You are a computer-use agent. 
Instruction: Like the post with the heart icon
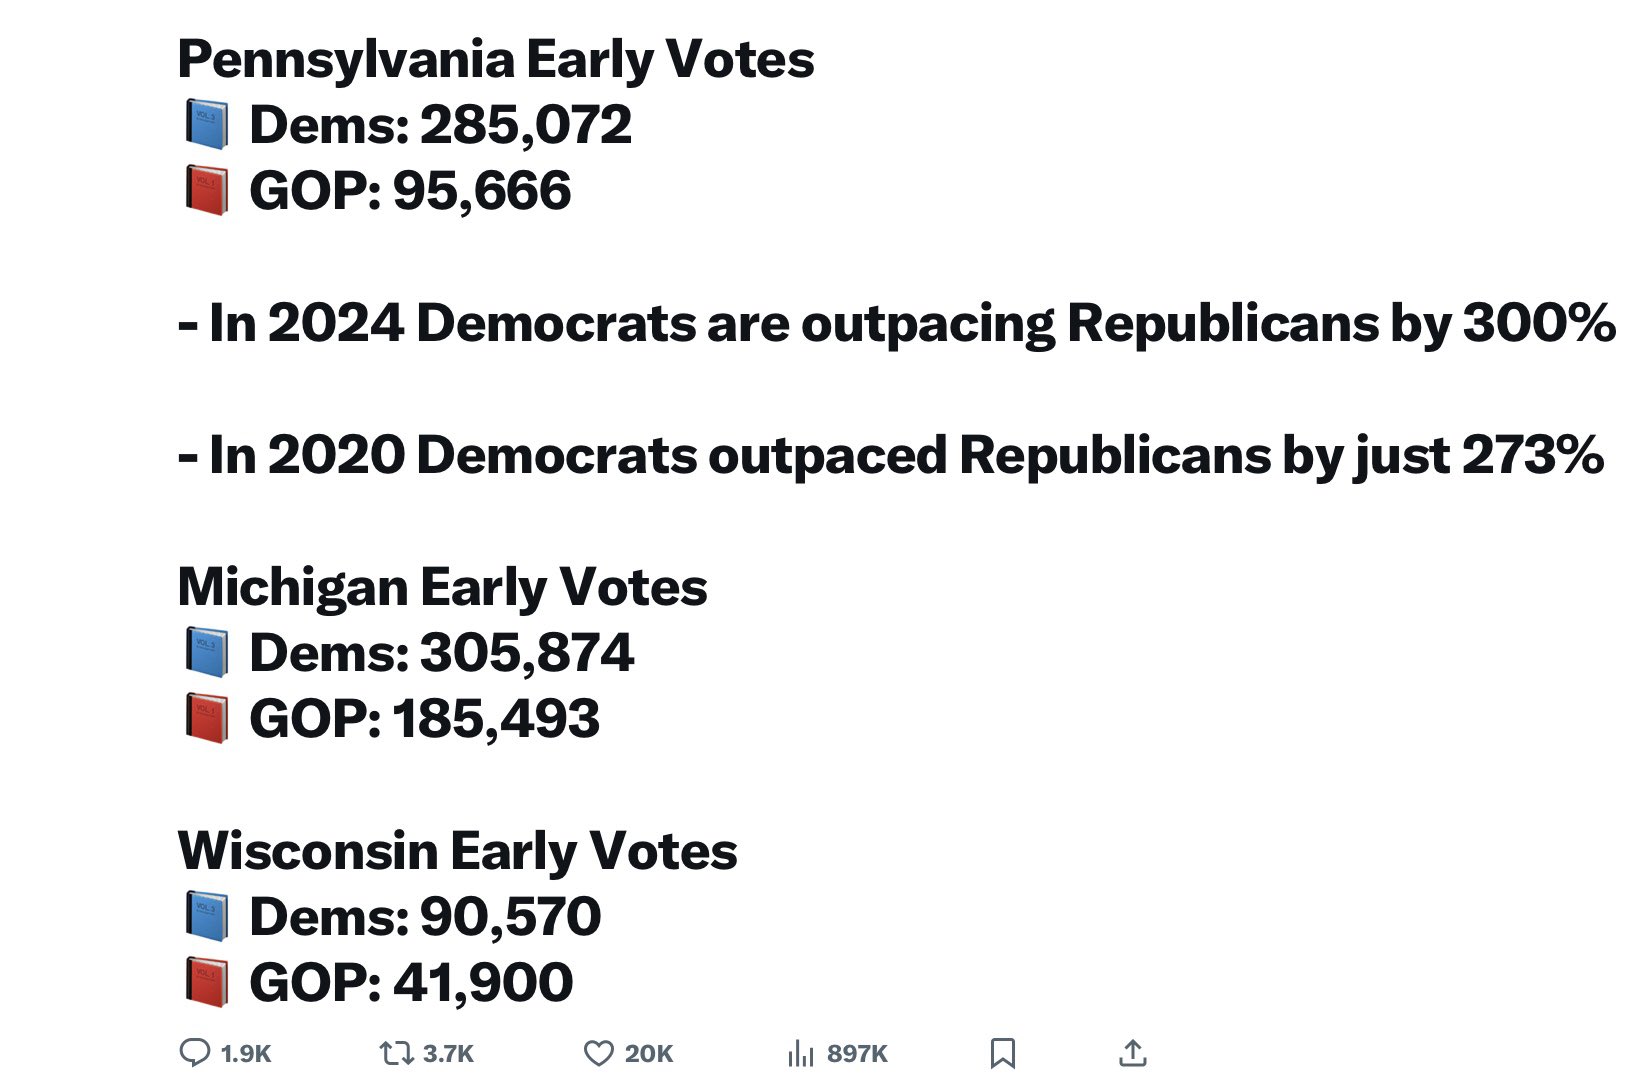[598, 1053]
